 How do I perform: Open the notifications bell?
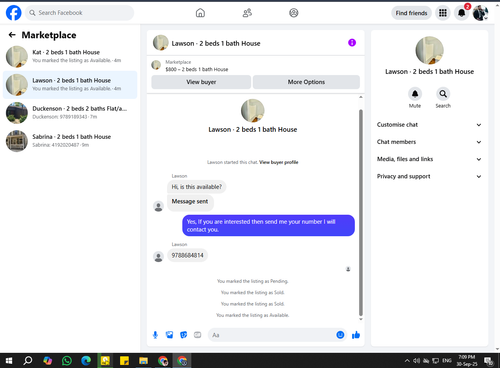462,13
